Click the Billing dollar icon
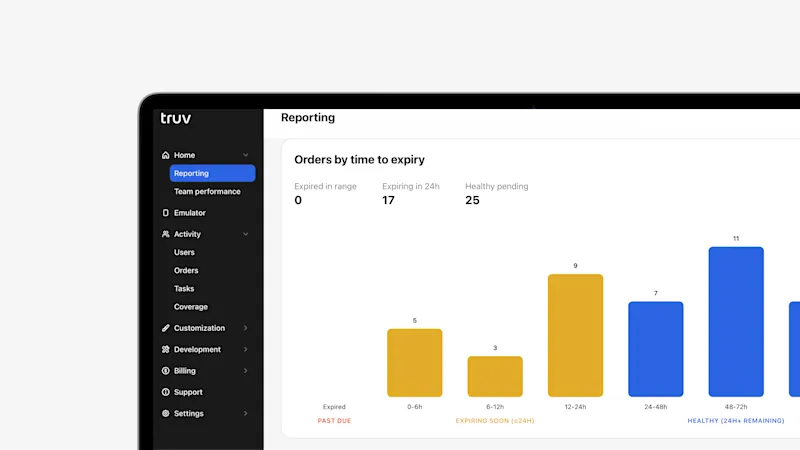The height and width of the screenshot is (450, 800). pos(165,371)
